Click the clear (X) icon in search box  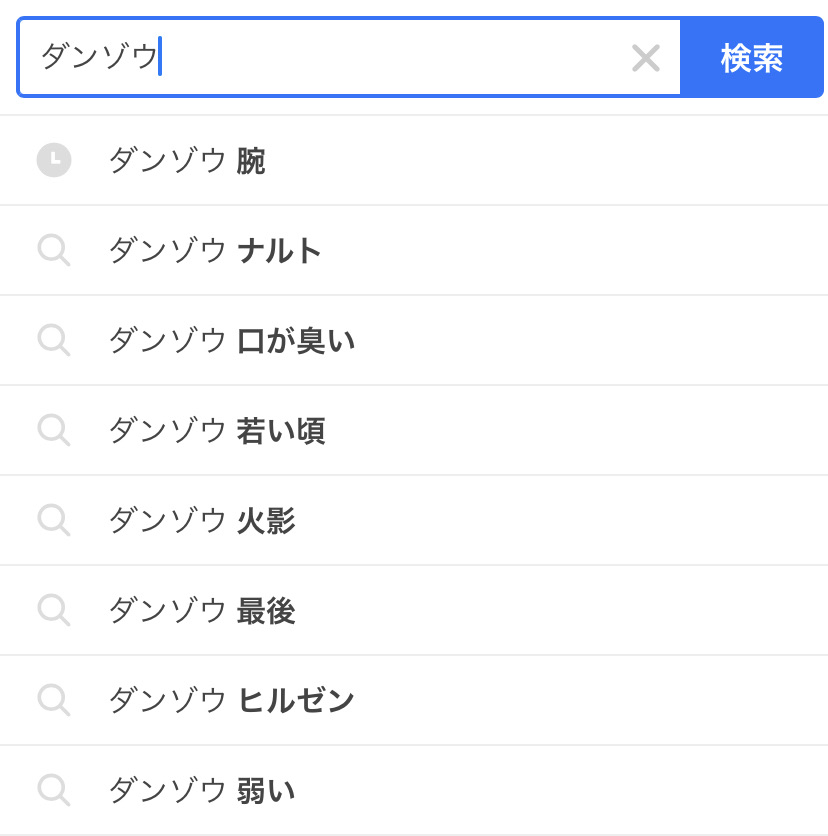pyautogui.click(x=646, y=58)
